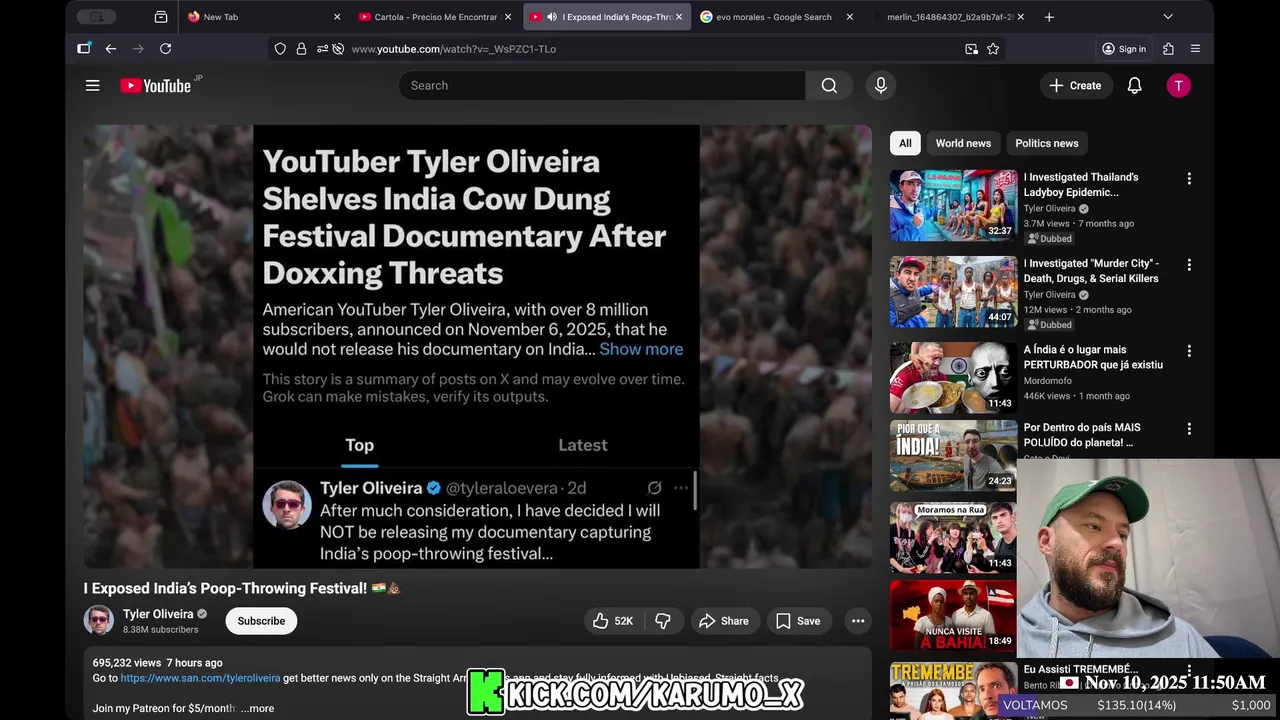1280x720 pixels.
Task: Open more actions ellipsis under video
Action: 858,621
